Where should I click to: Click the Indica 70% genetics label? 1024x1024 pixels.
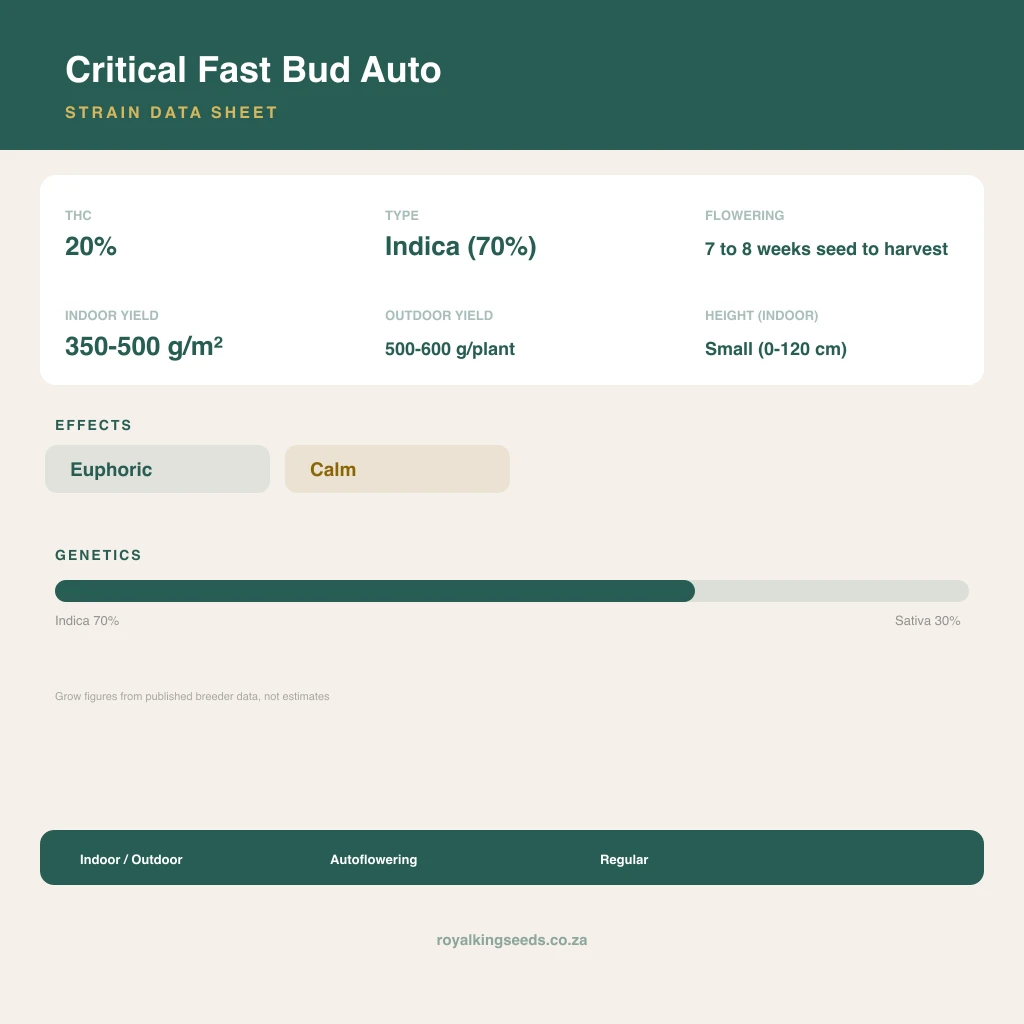pos(87,620)
